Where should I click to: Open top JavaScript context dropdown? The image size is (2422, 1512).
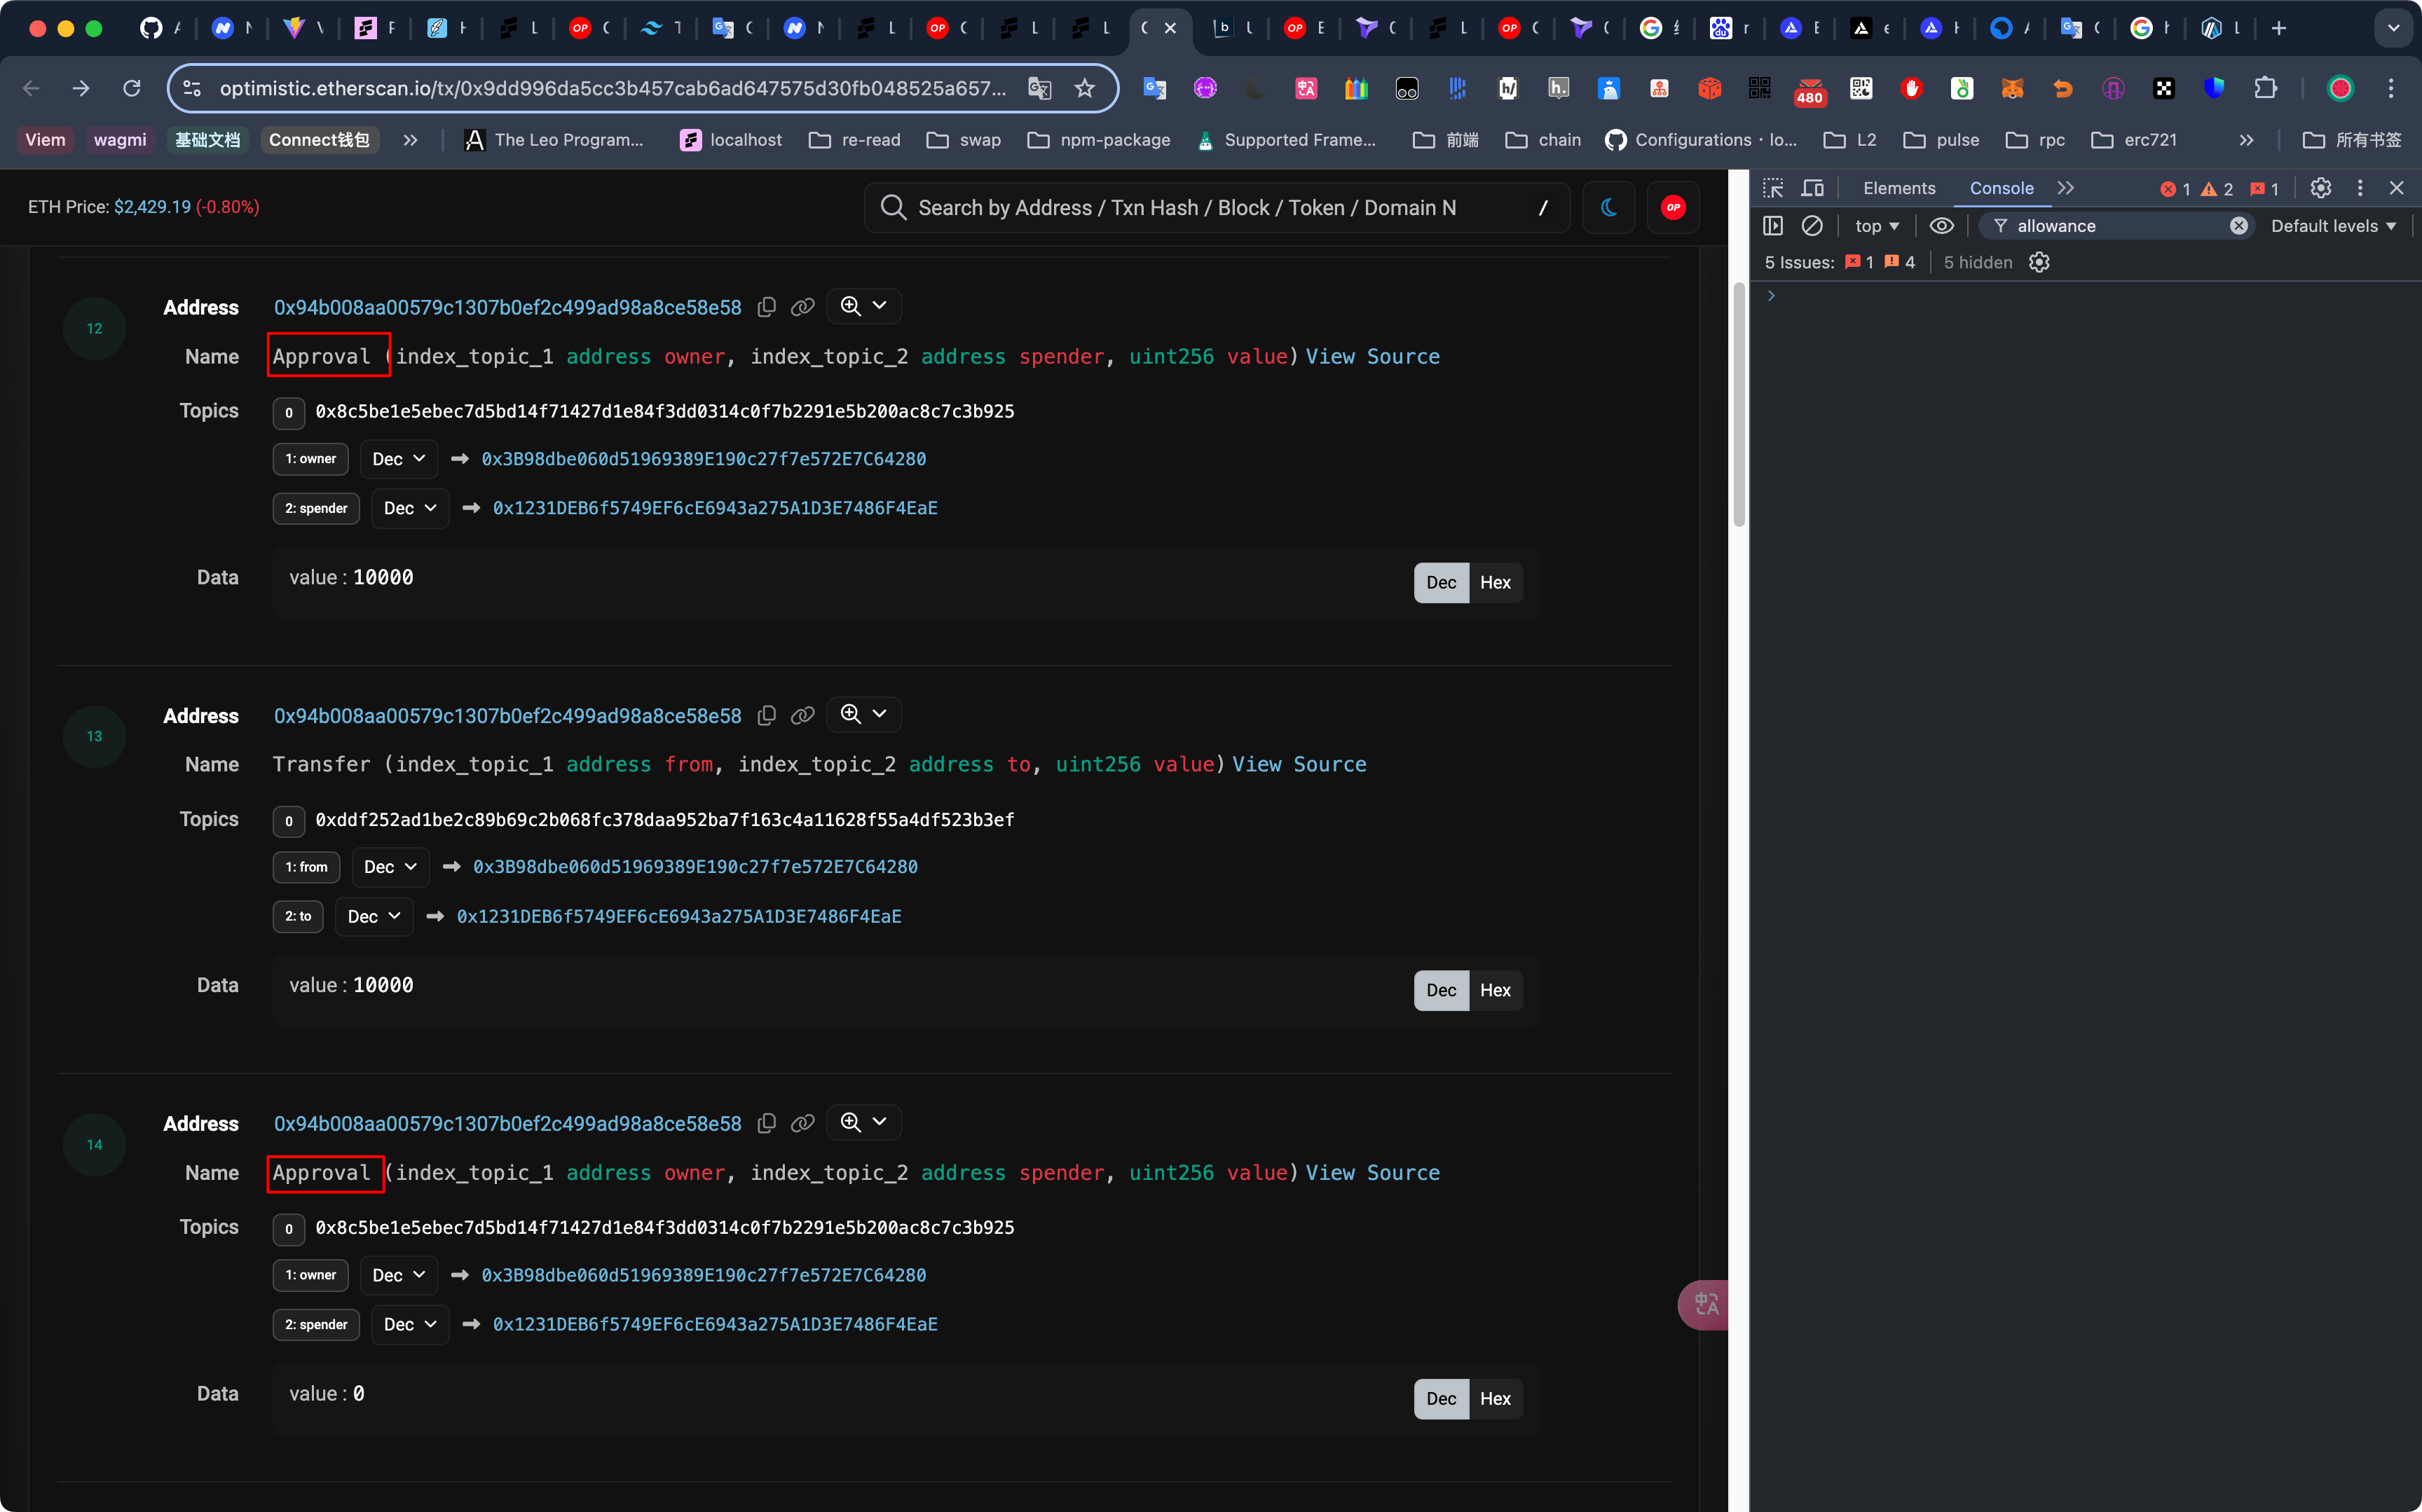coord(1877,226)
